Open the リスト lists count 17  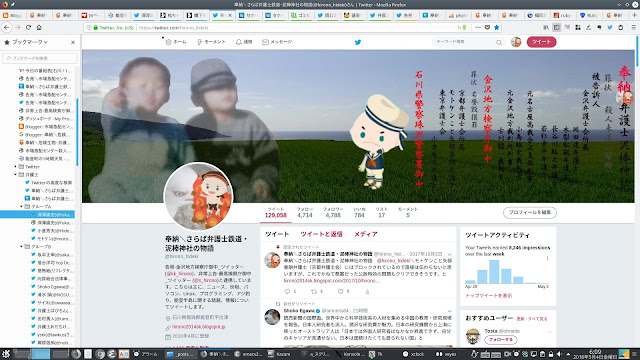pos(381,212)
